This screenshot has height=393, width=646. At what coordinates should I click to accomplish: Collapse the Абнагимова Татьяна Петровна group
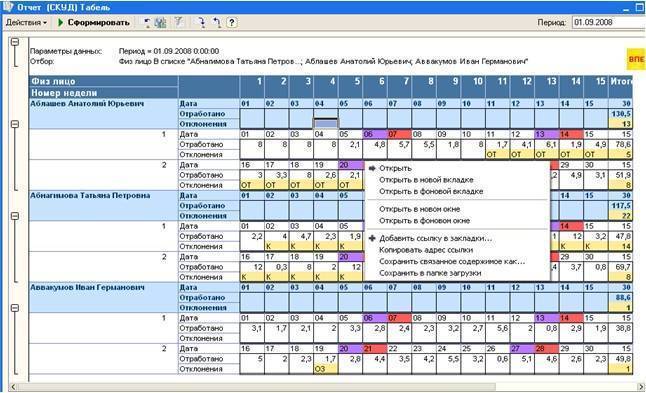pyautogui.click(x=15, y=216)
